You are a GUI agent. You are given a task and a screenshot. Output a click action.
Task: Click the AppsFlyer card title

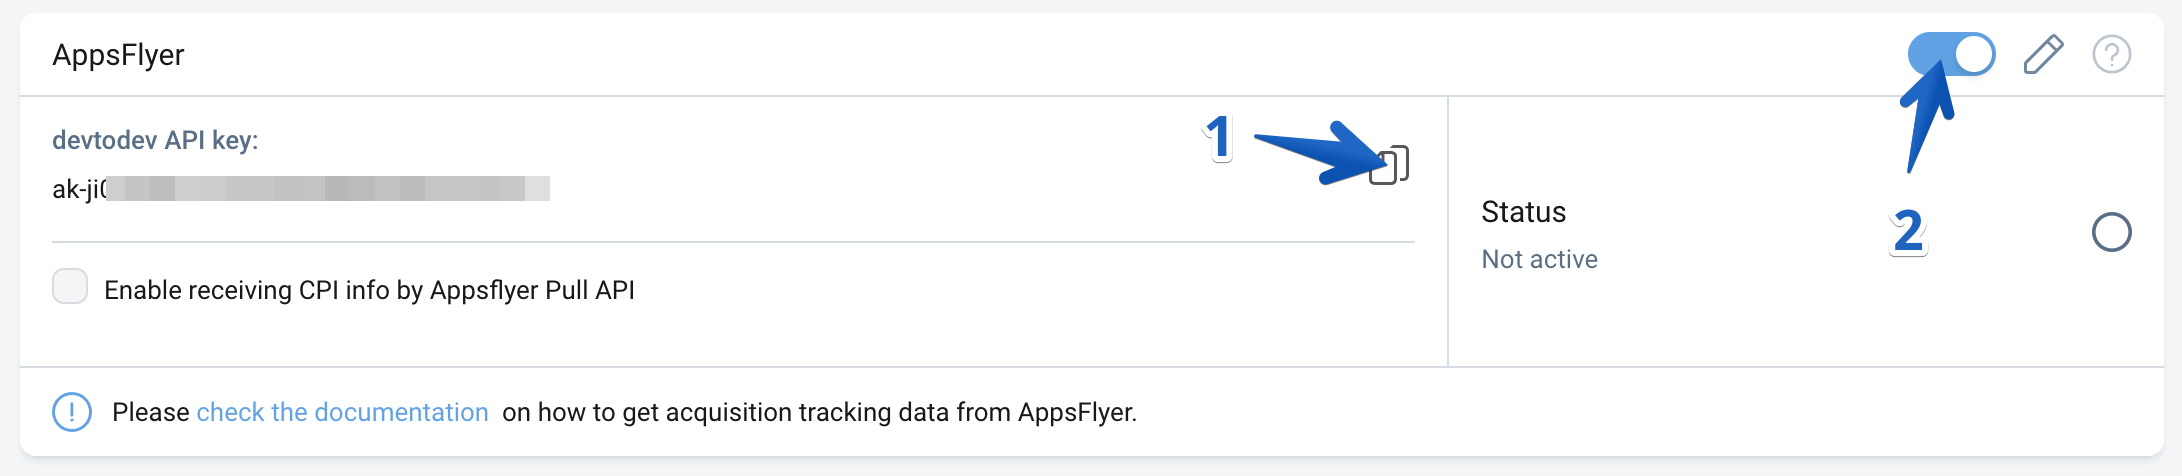[x=118, y=55]
